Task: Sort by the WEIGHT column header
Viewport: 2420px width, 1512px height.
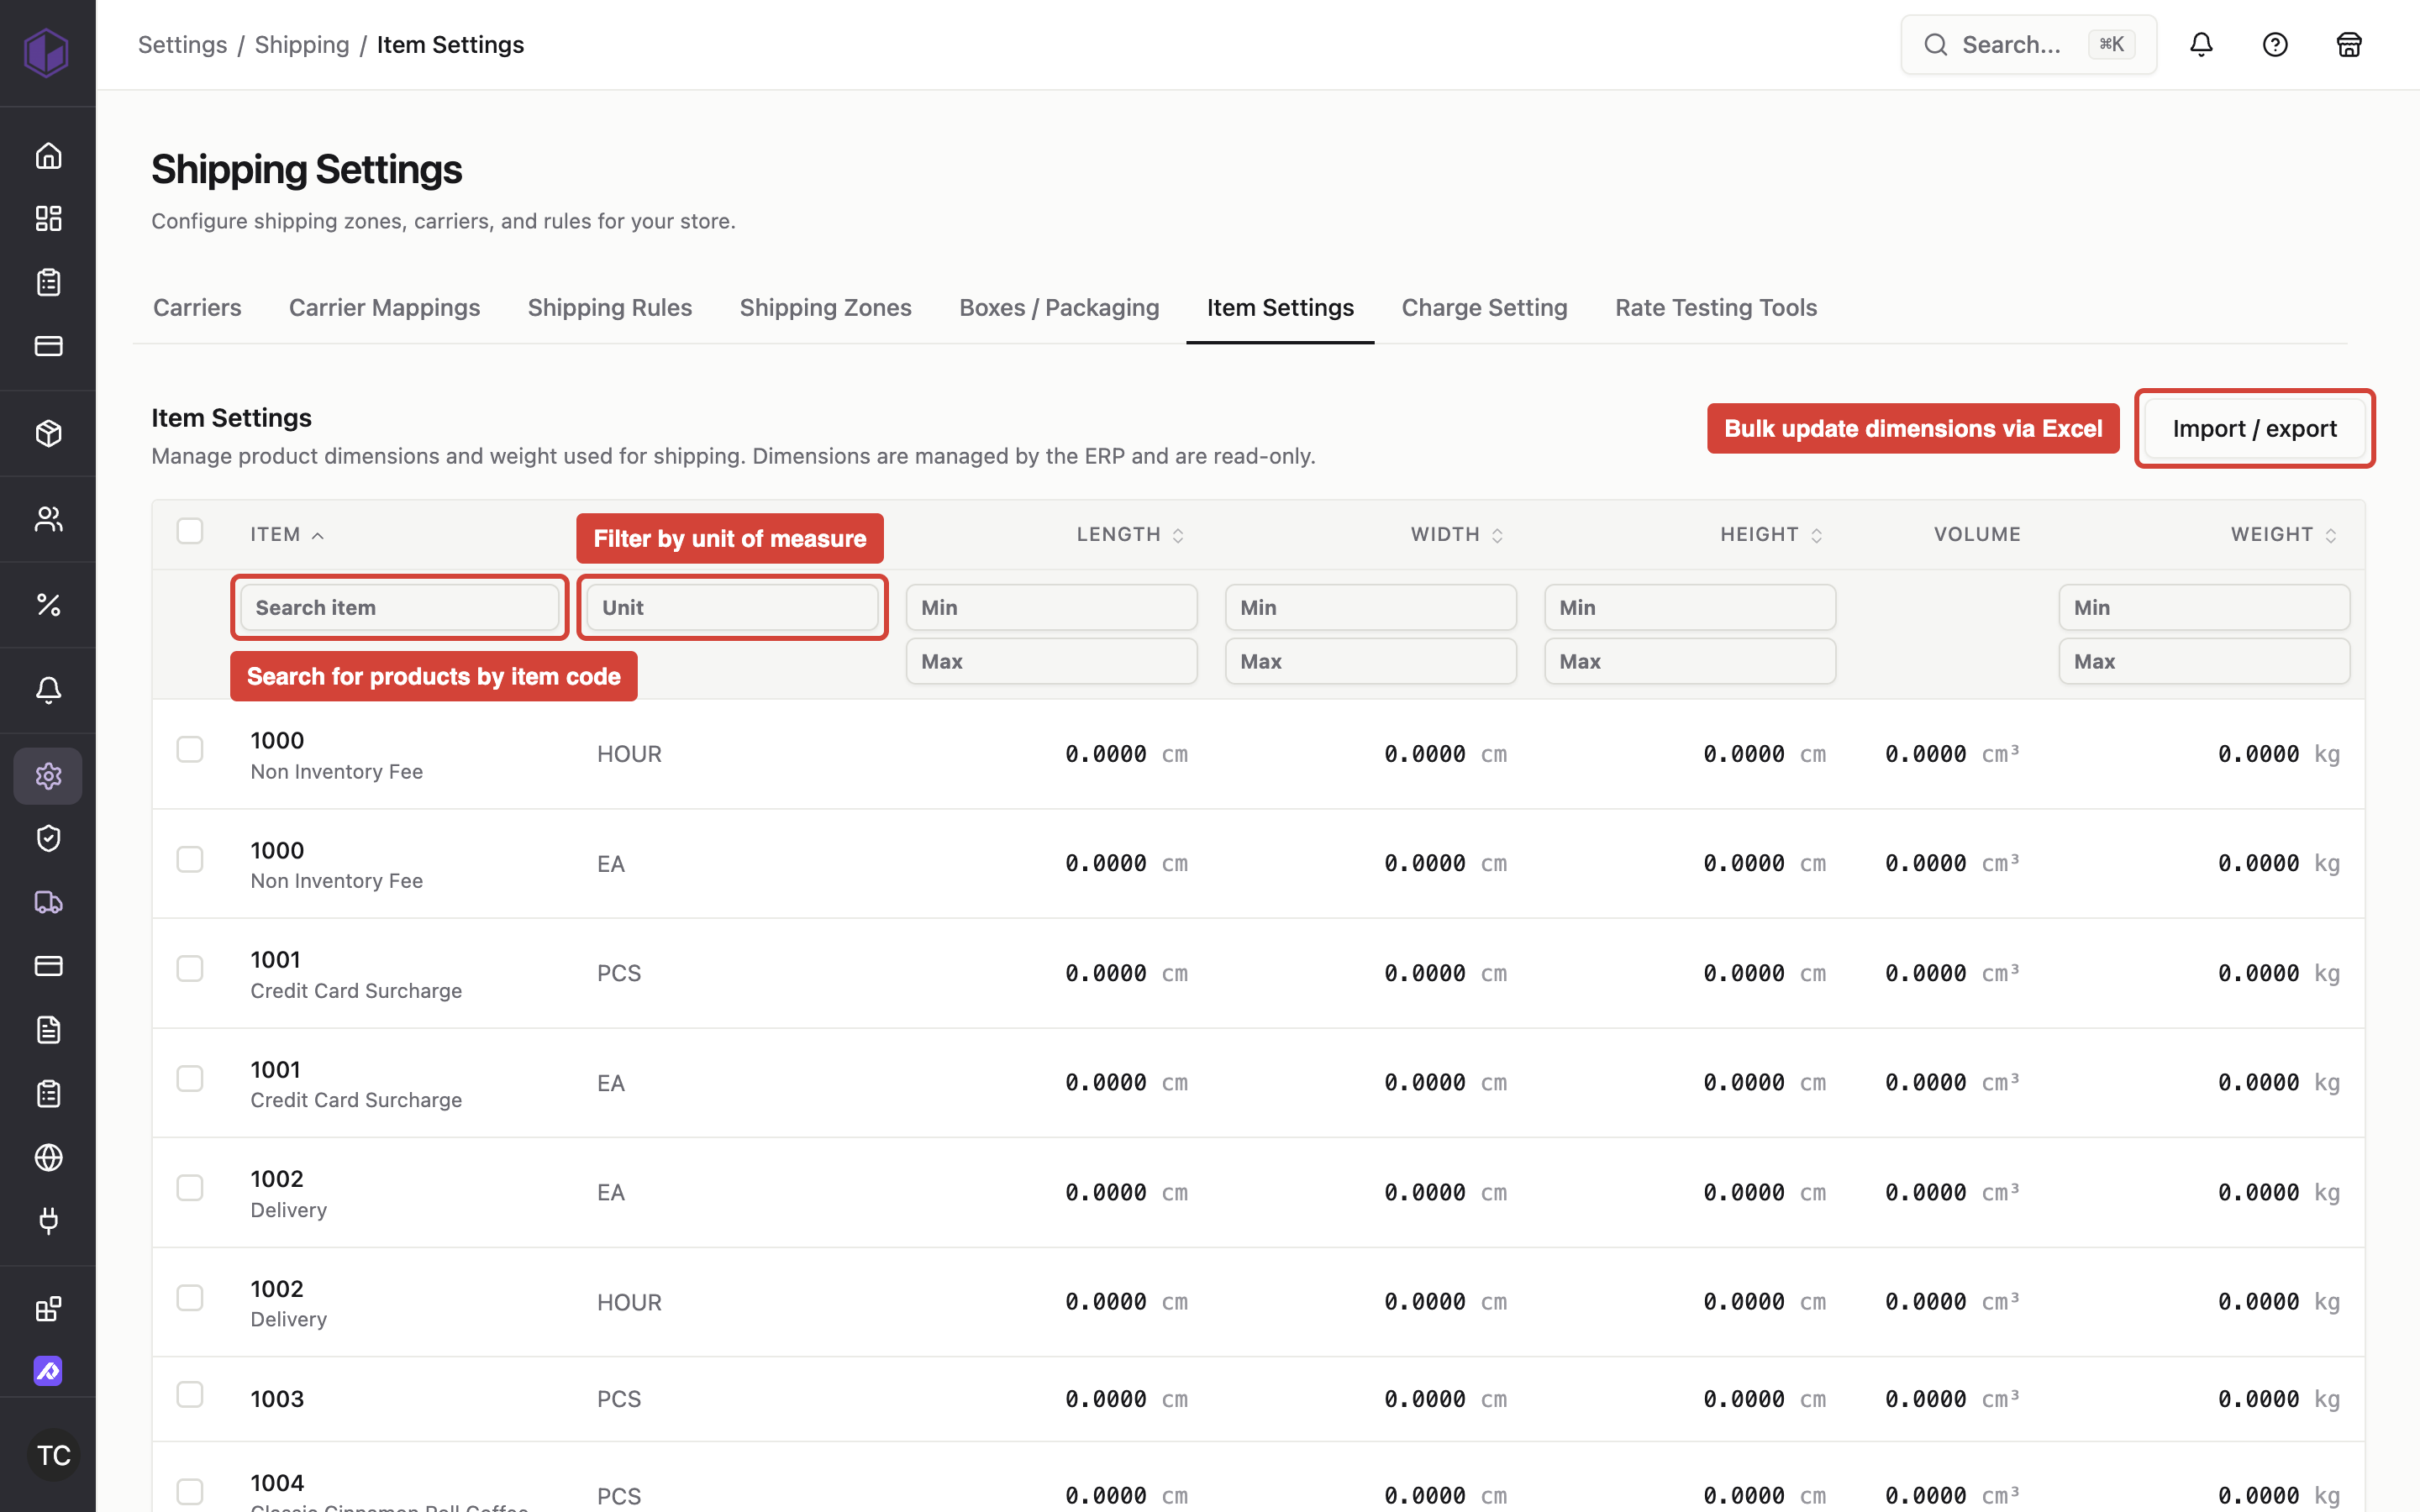Action: tap(2284, 535)
